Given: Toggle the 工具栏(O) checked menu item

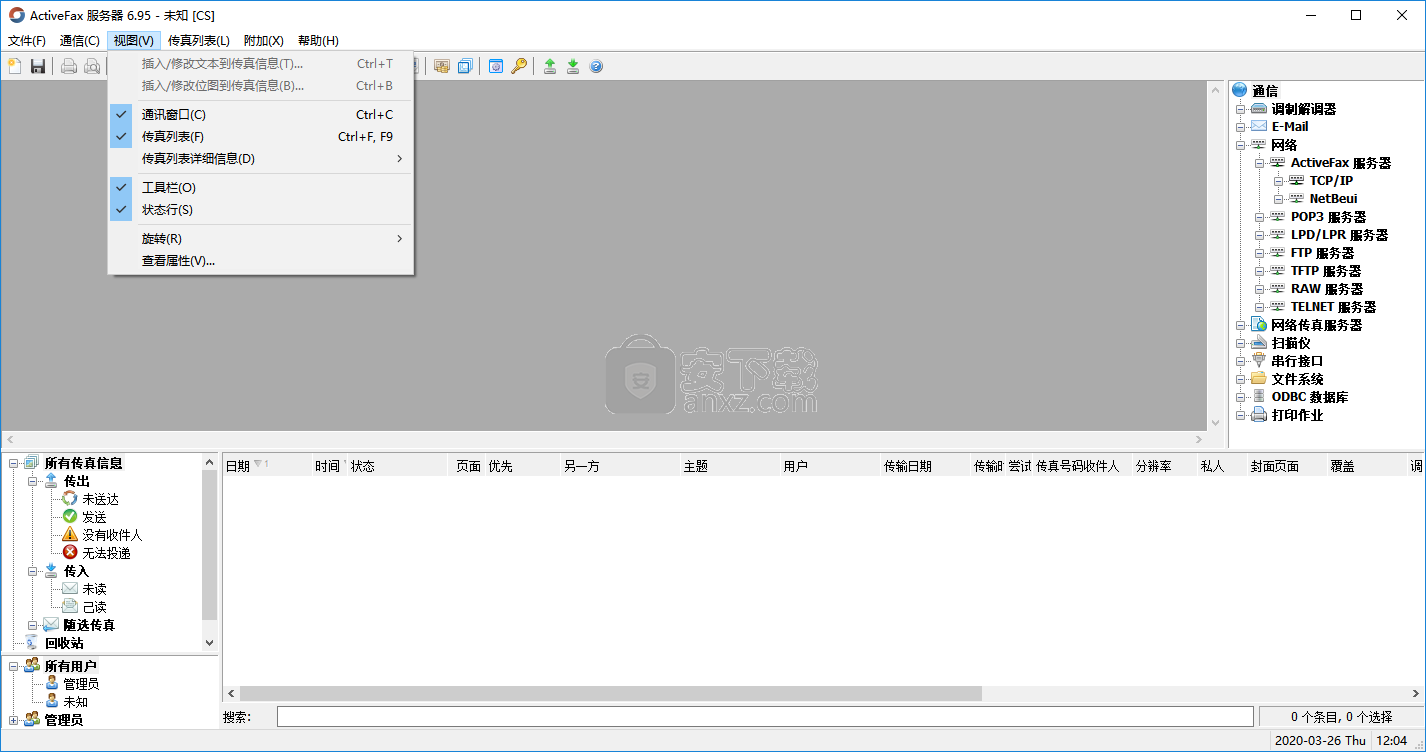Looking at the screenshot, I should [x=261, y=187].
